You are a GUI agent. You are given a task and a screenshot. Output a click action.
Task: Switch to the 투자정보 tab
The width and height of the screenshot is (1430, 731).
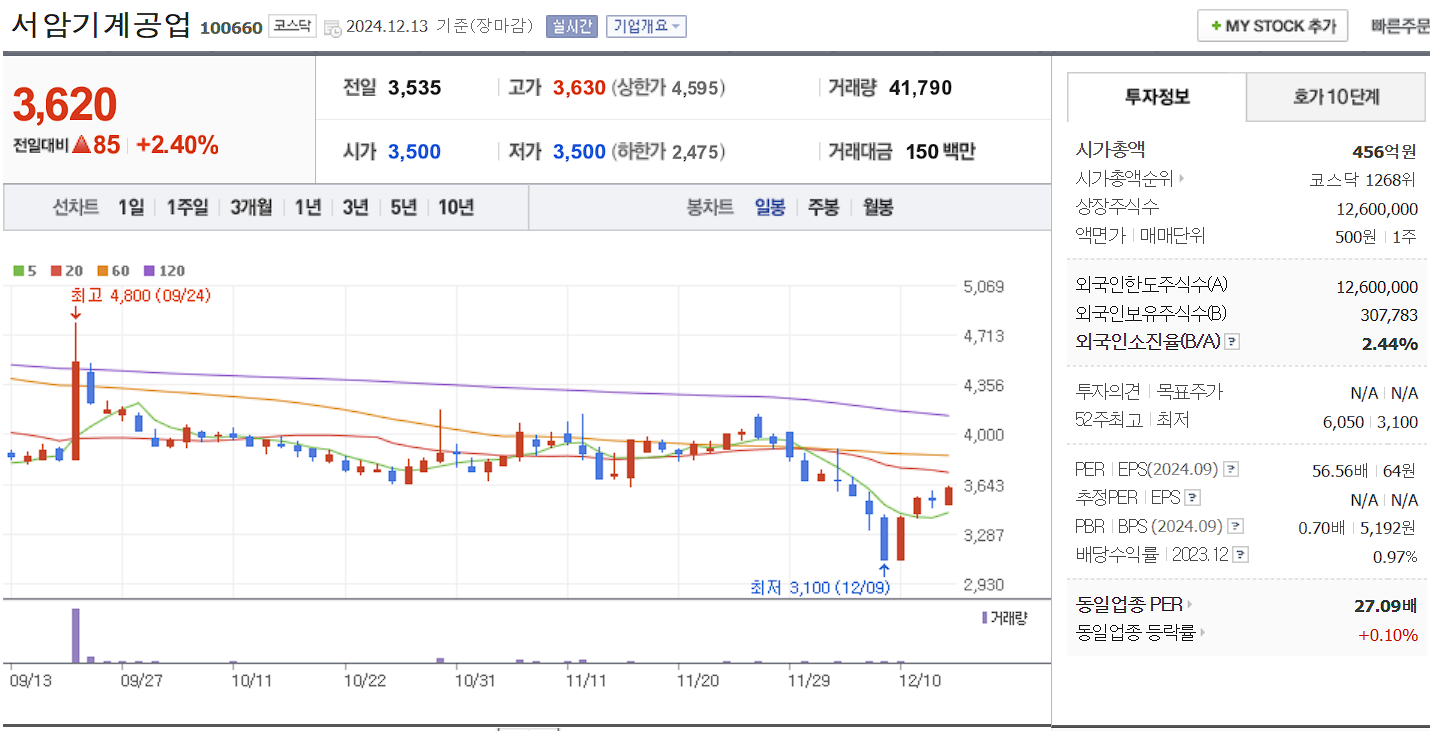click(x=1157, y=97)
